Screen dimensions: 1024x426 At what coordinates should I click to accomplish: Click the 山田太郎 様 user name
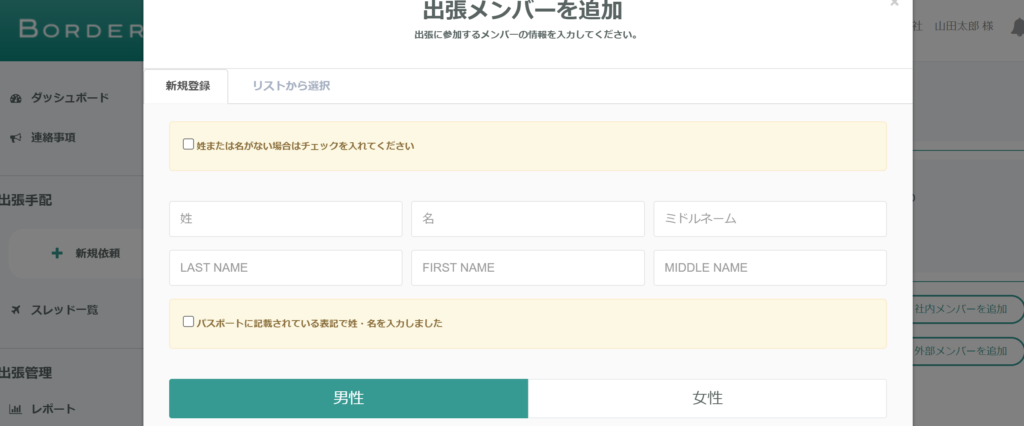(964, 26)
